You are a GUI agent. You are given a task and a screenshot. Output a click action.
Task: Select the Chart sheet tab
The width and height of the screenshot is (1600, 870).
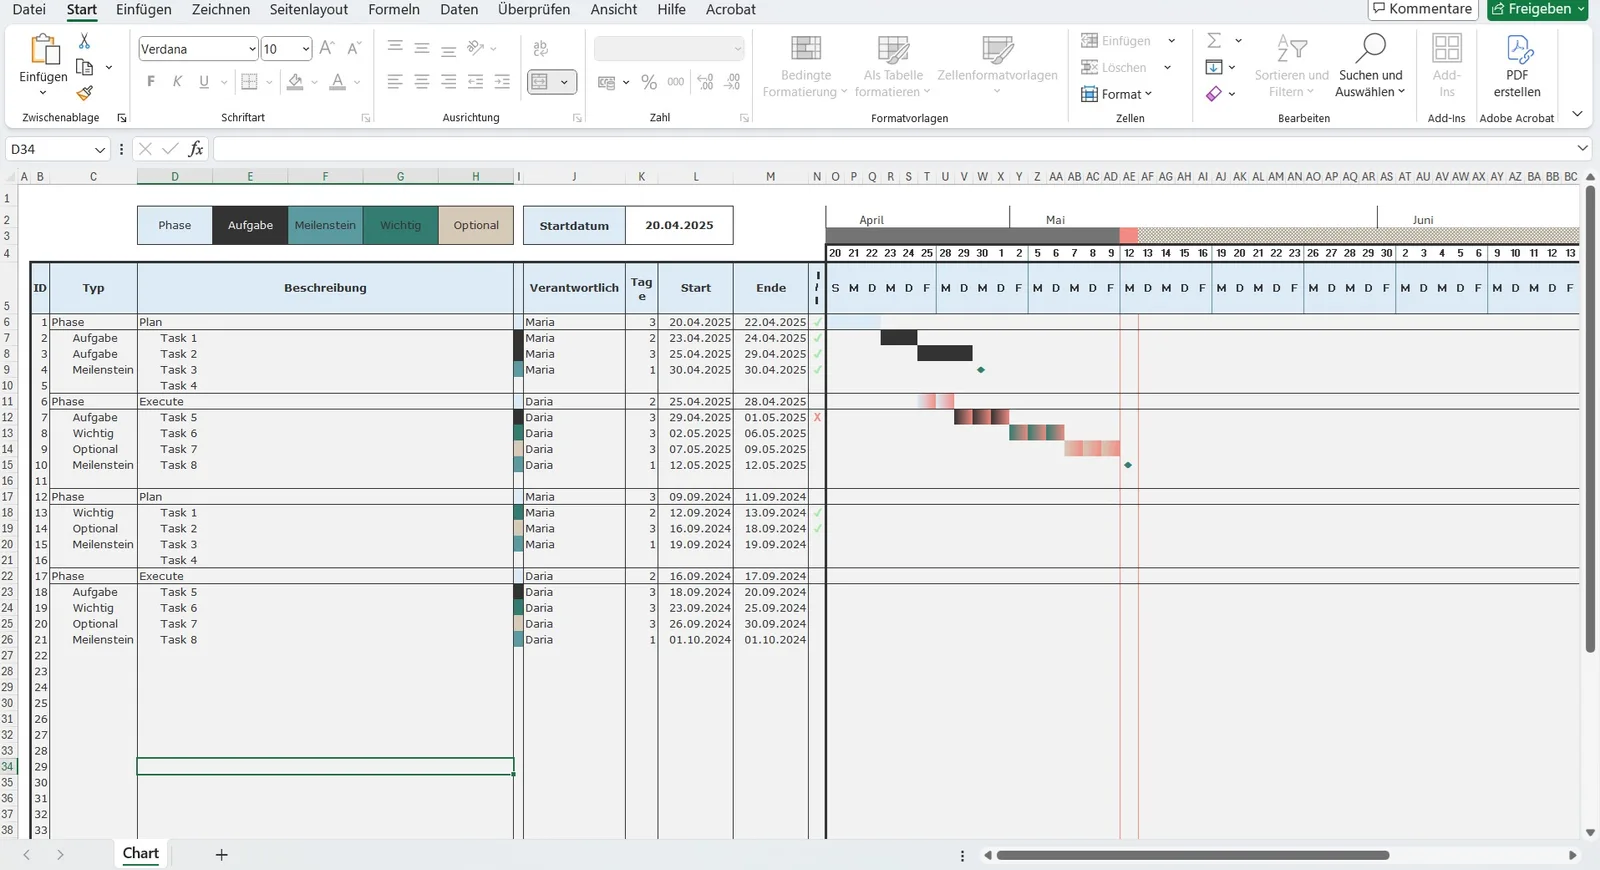[x=141, y=854]
